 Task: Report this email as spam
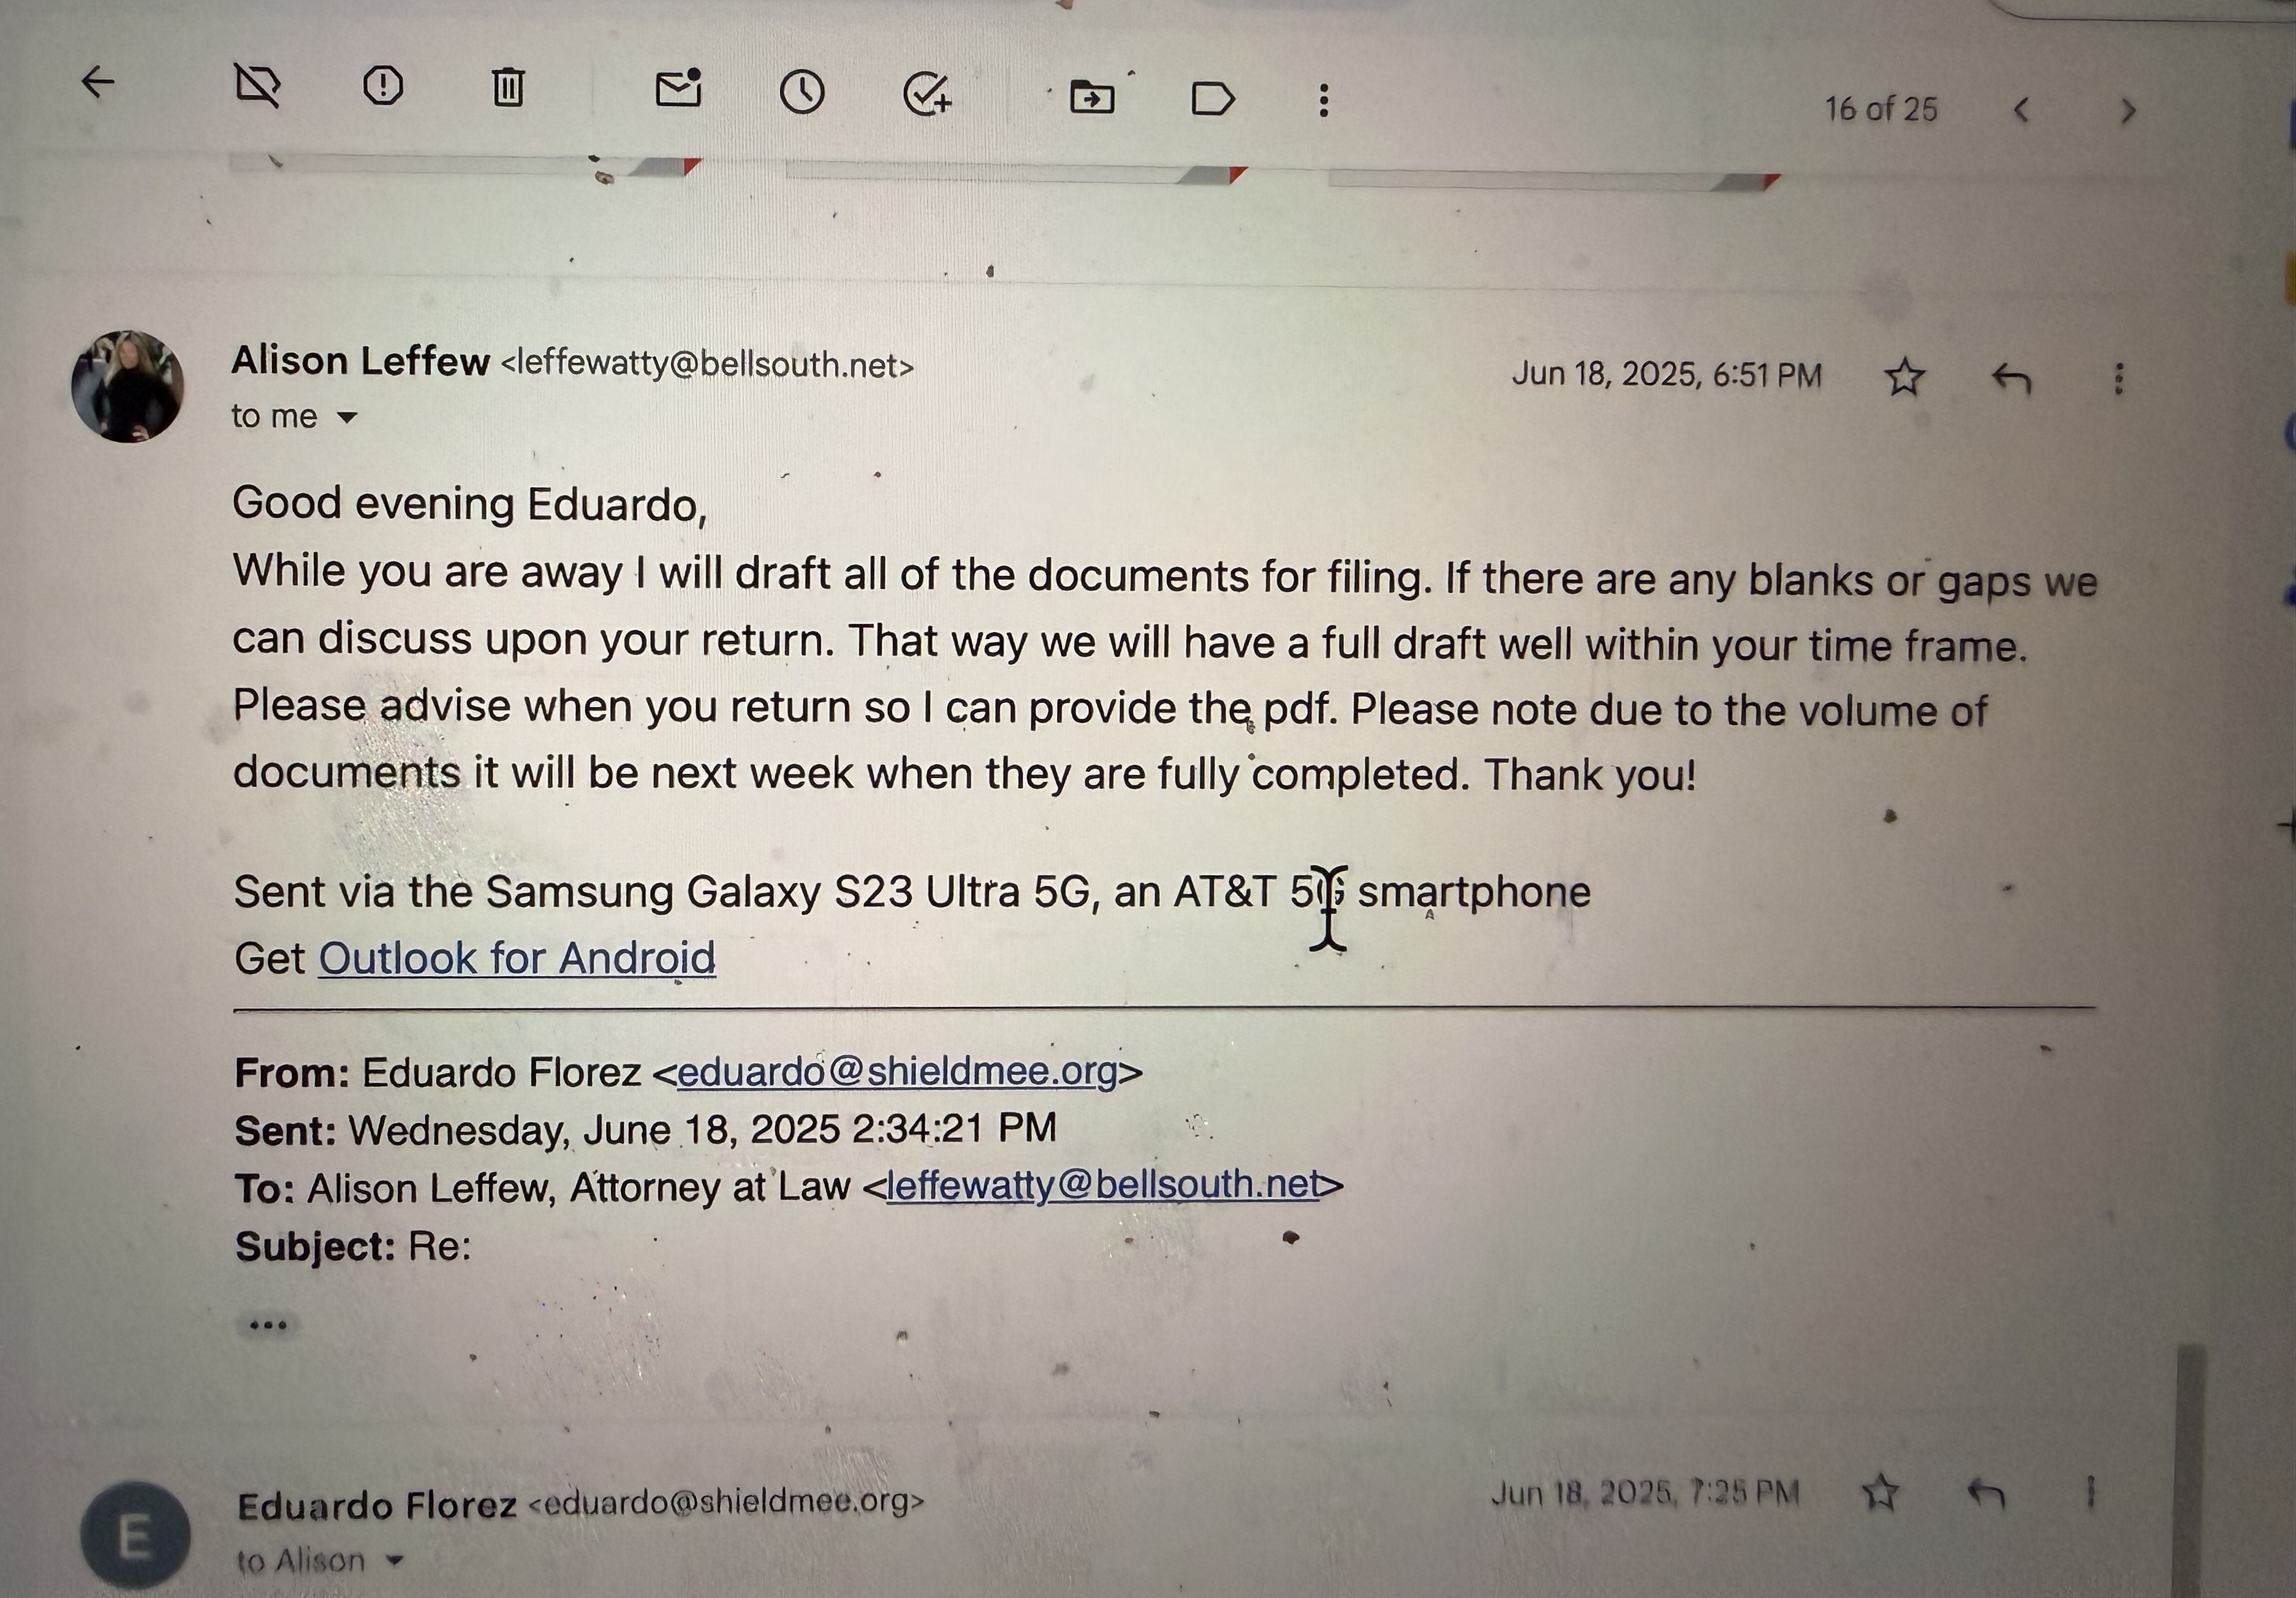coord(382,86)
